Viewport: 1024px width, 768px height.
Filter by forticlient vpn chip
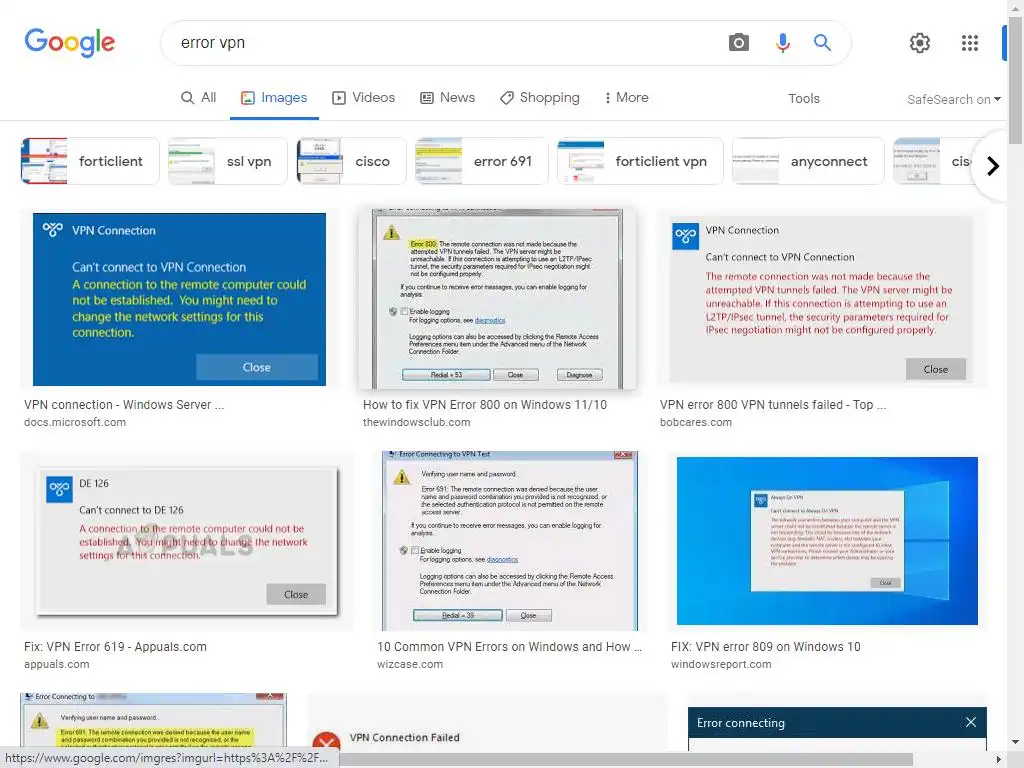640,161
